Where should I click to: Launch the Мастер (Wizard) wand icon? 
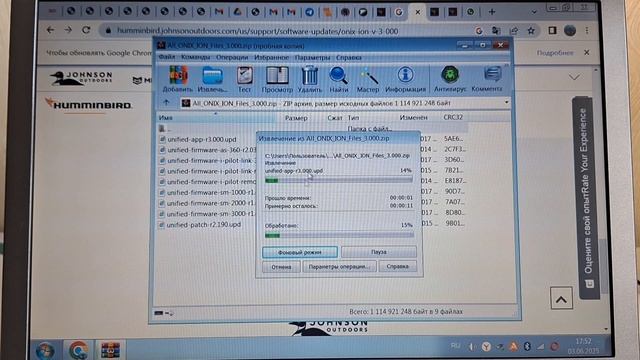coord(368,79)
